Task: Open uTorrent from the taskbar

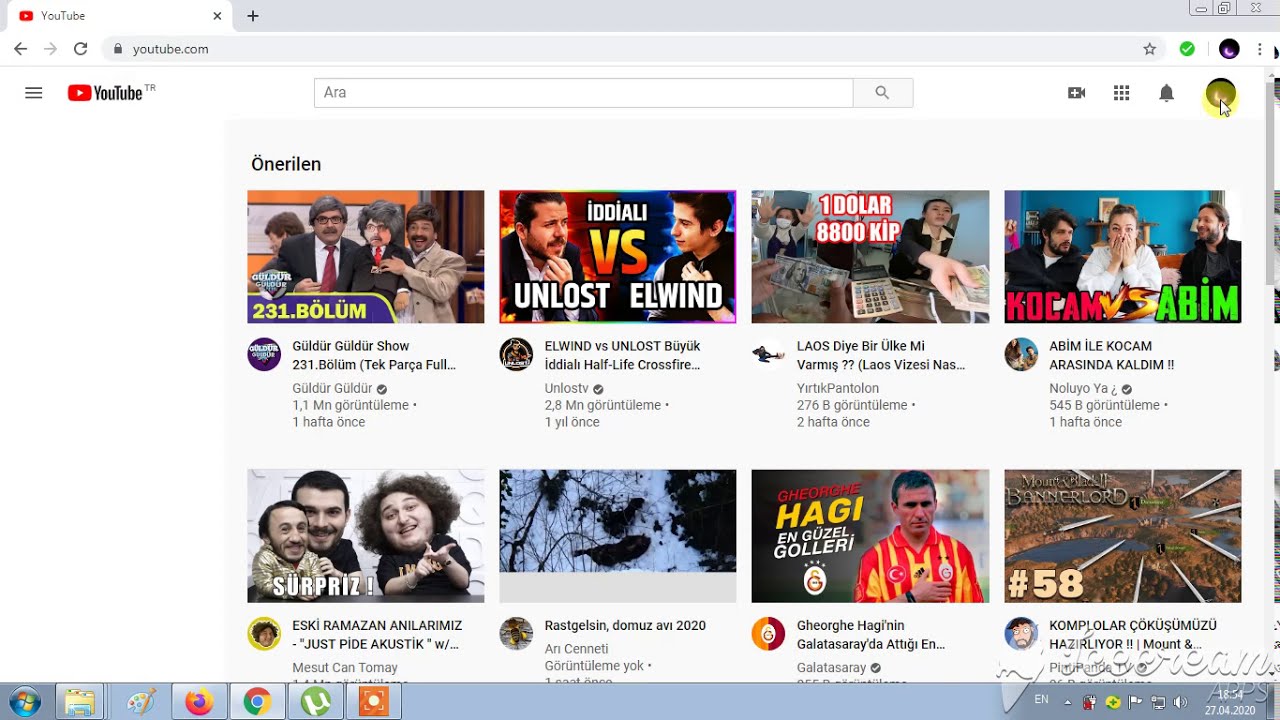Action: point(315,702)
